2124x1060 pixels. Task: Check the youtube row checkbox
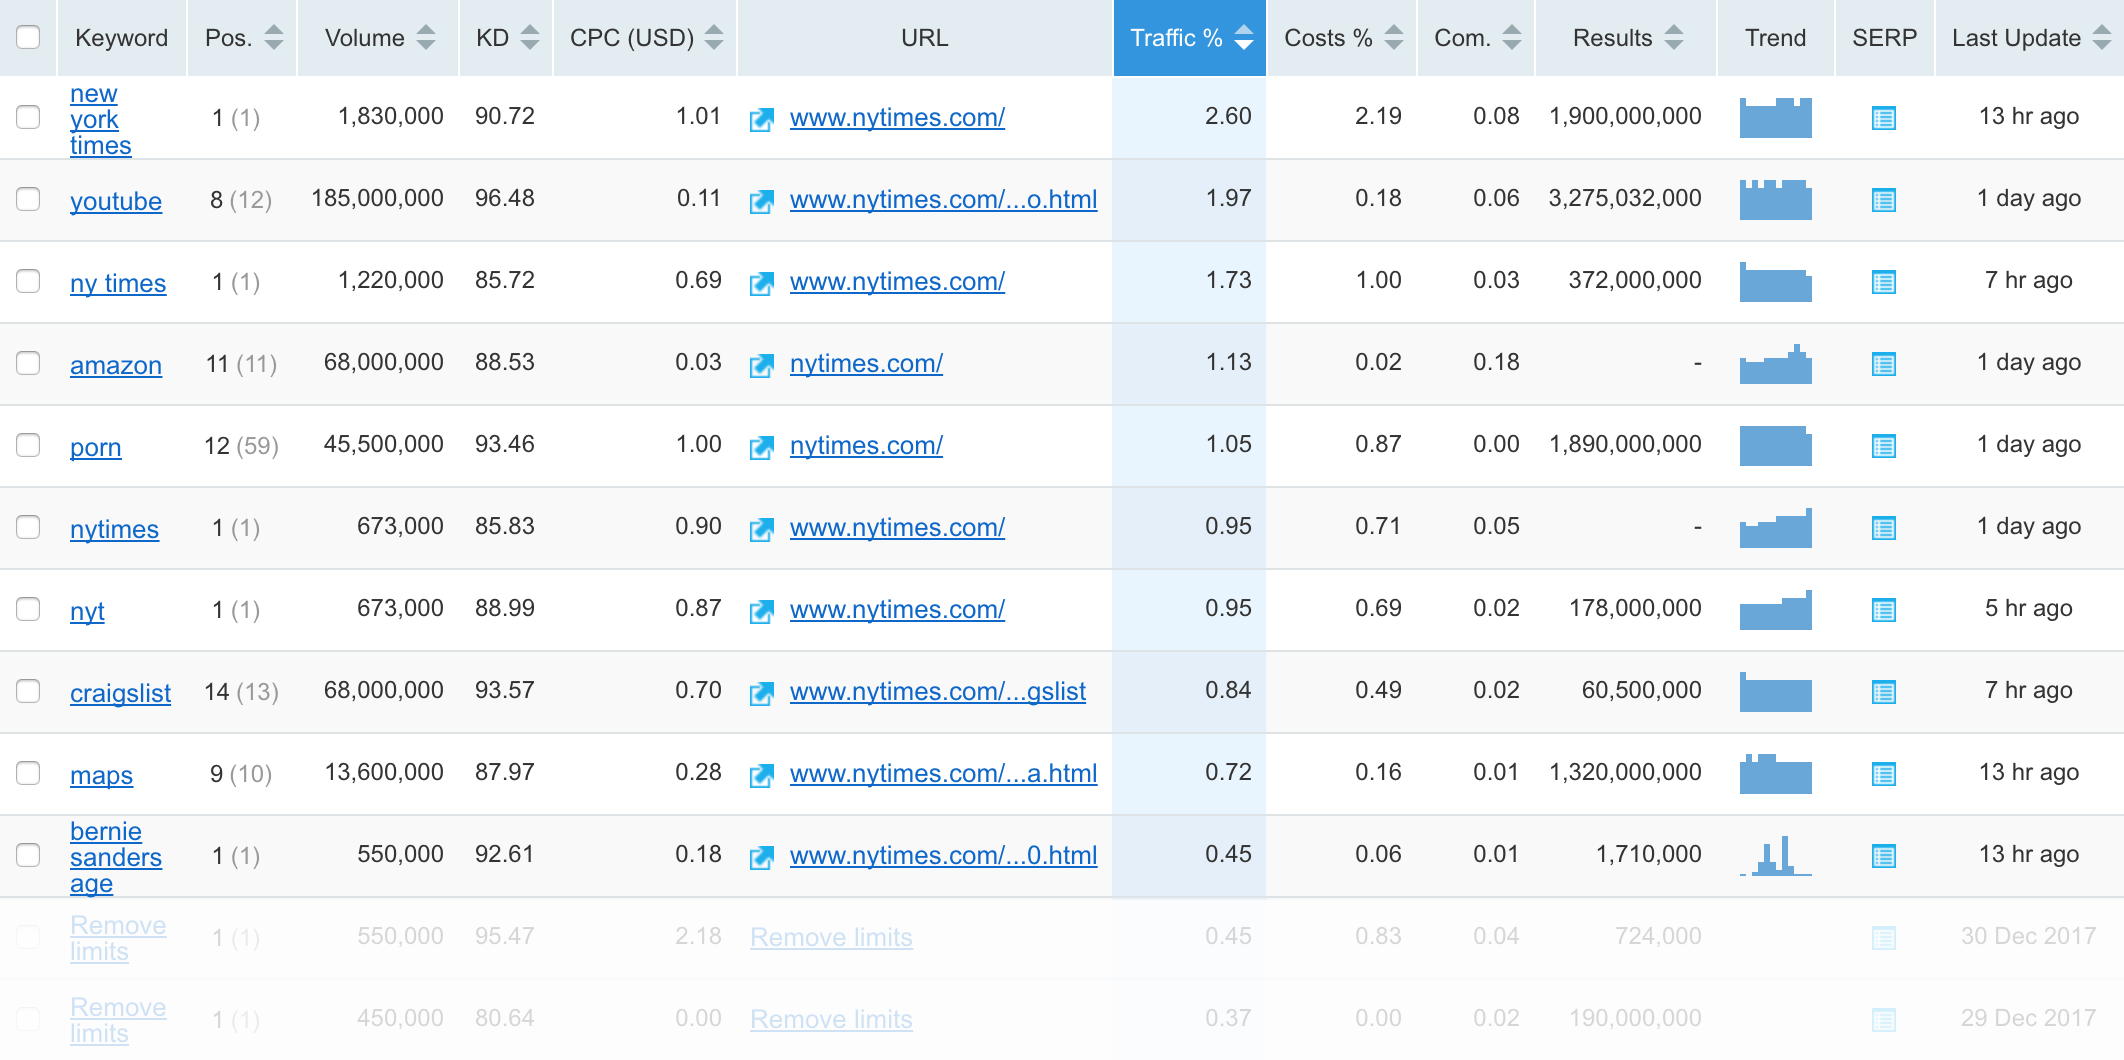(x=28, y=199)
